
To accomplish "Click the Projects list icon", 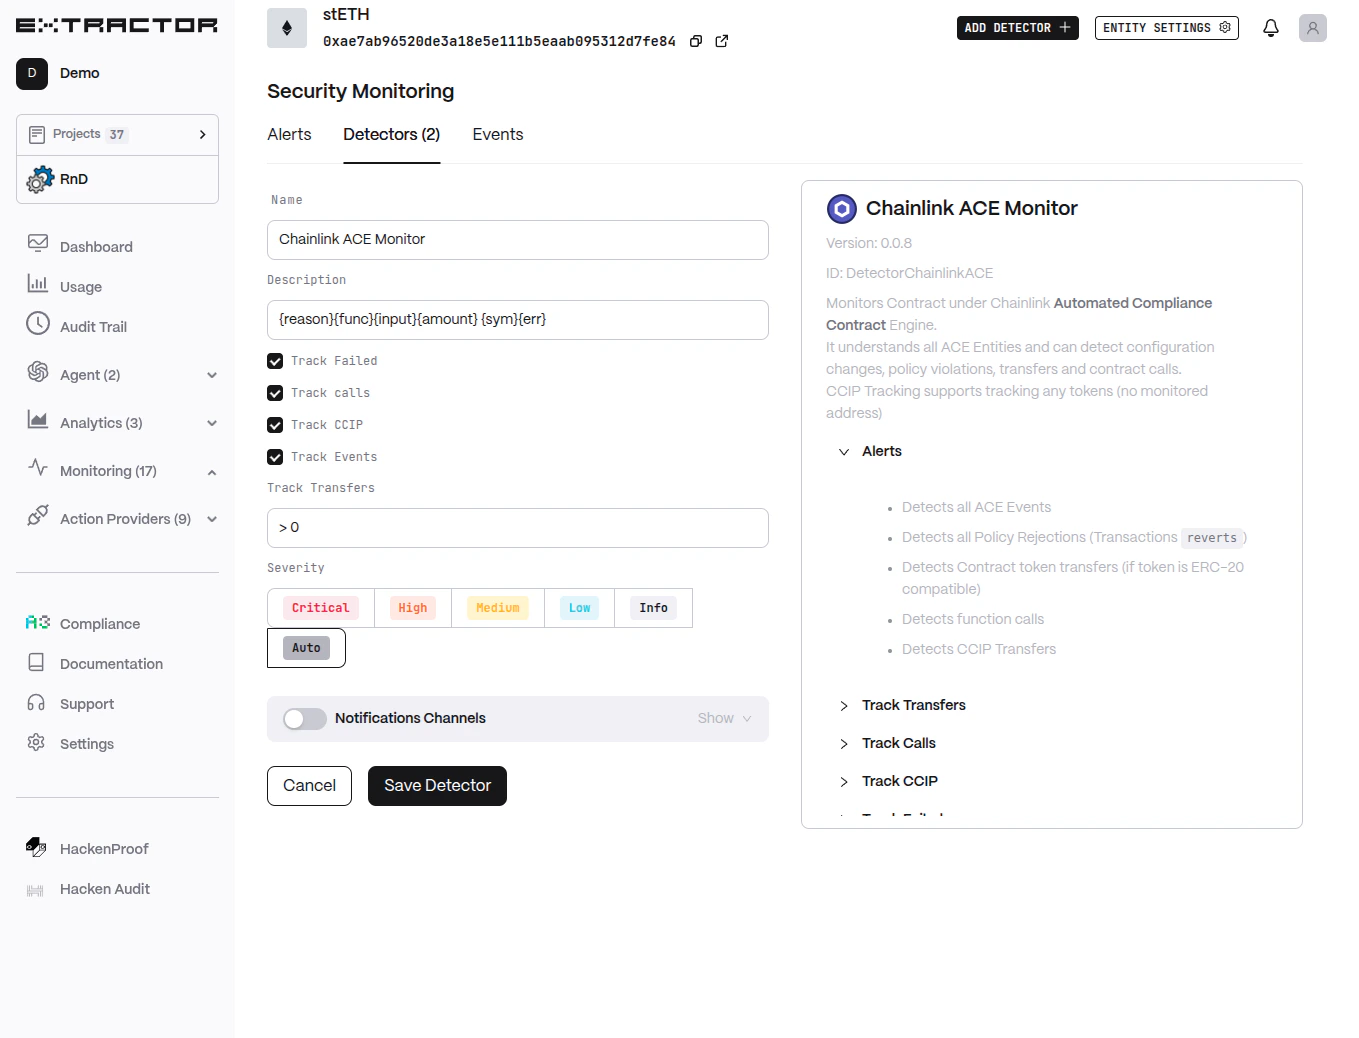I will (x=37, y=134).
